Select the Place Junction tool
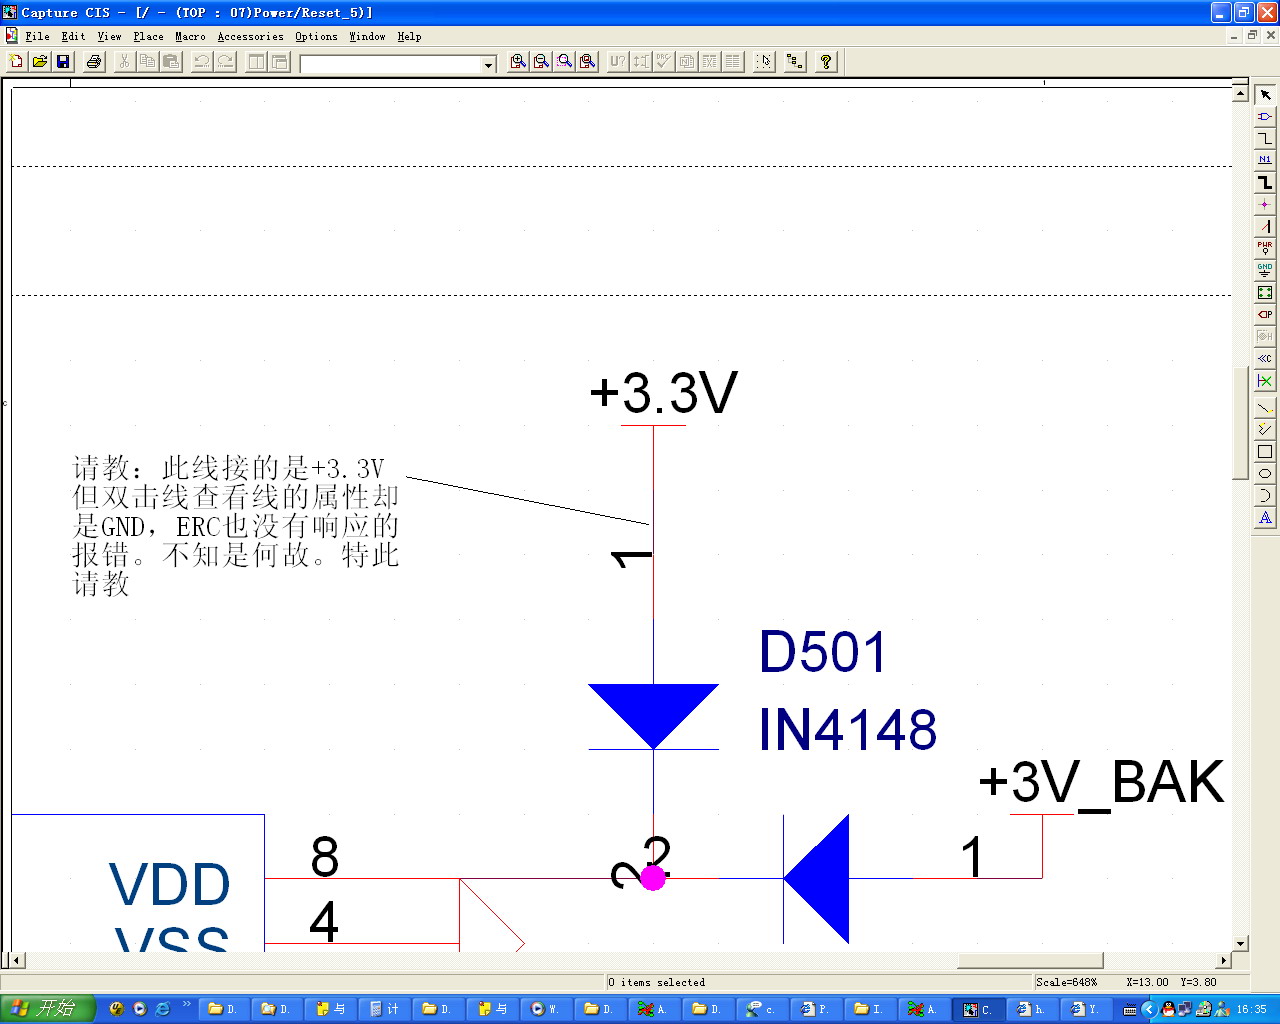The width and height of the screenshot is (1280, 1024). coord(1265,204)
